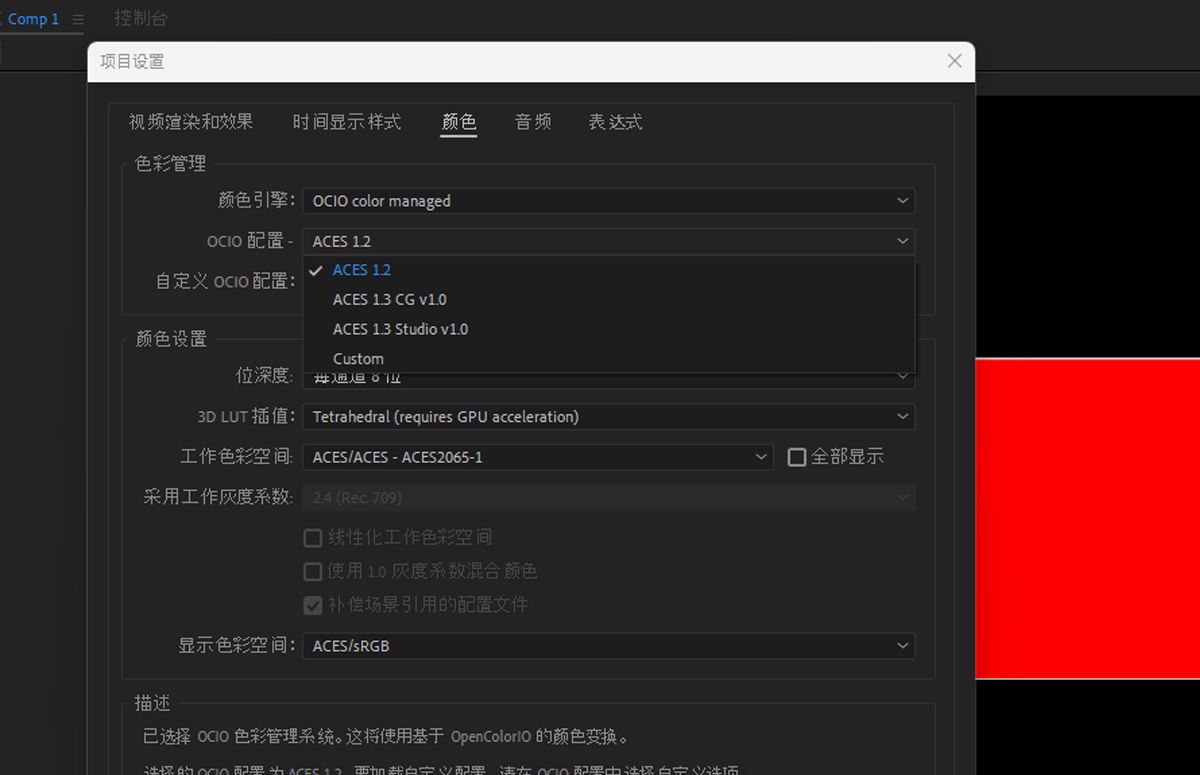The width and height of the screenshot is (1200, 775).
Task: Open the 工作色彩空间 dropdown
Action: (539, 457)
